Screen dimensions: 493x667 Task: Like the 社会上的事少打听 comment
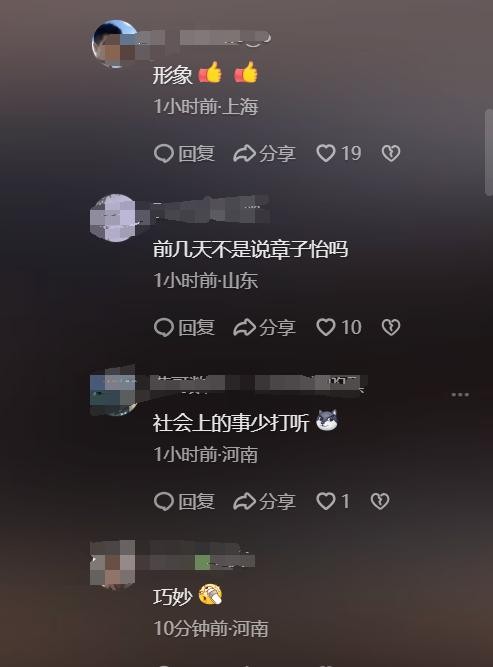pos(333,501)
